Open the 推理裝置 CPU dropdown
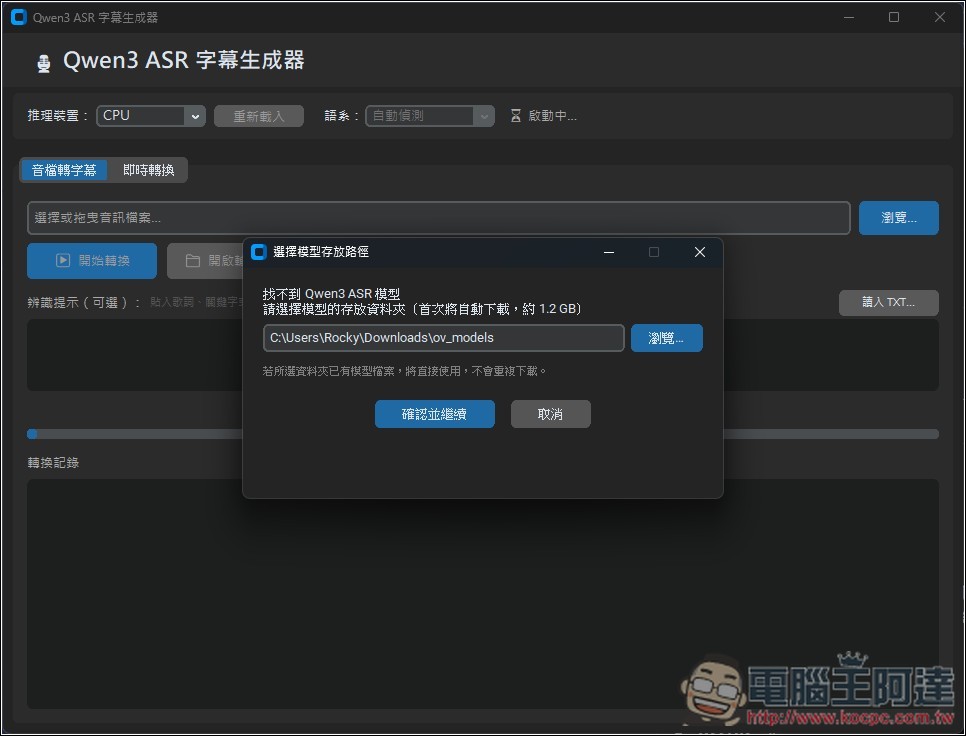Image resolution: width=966 pixels, height=736 pixels. point(150,115)
